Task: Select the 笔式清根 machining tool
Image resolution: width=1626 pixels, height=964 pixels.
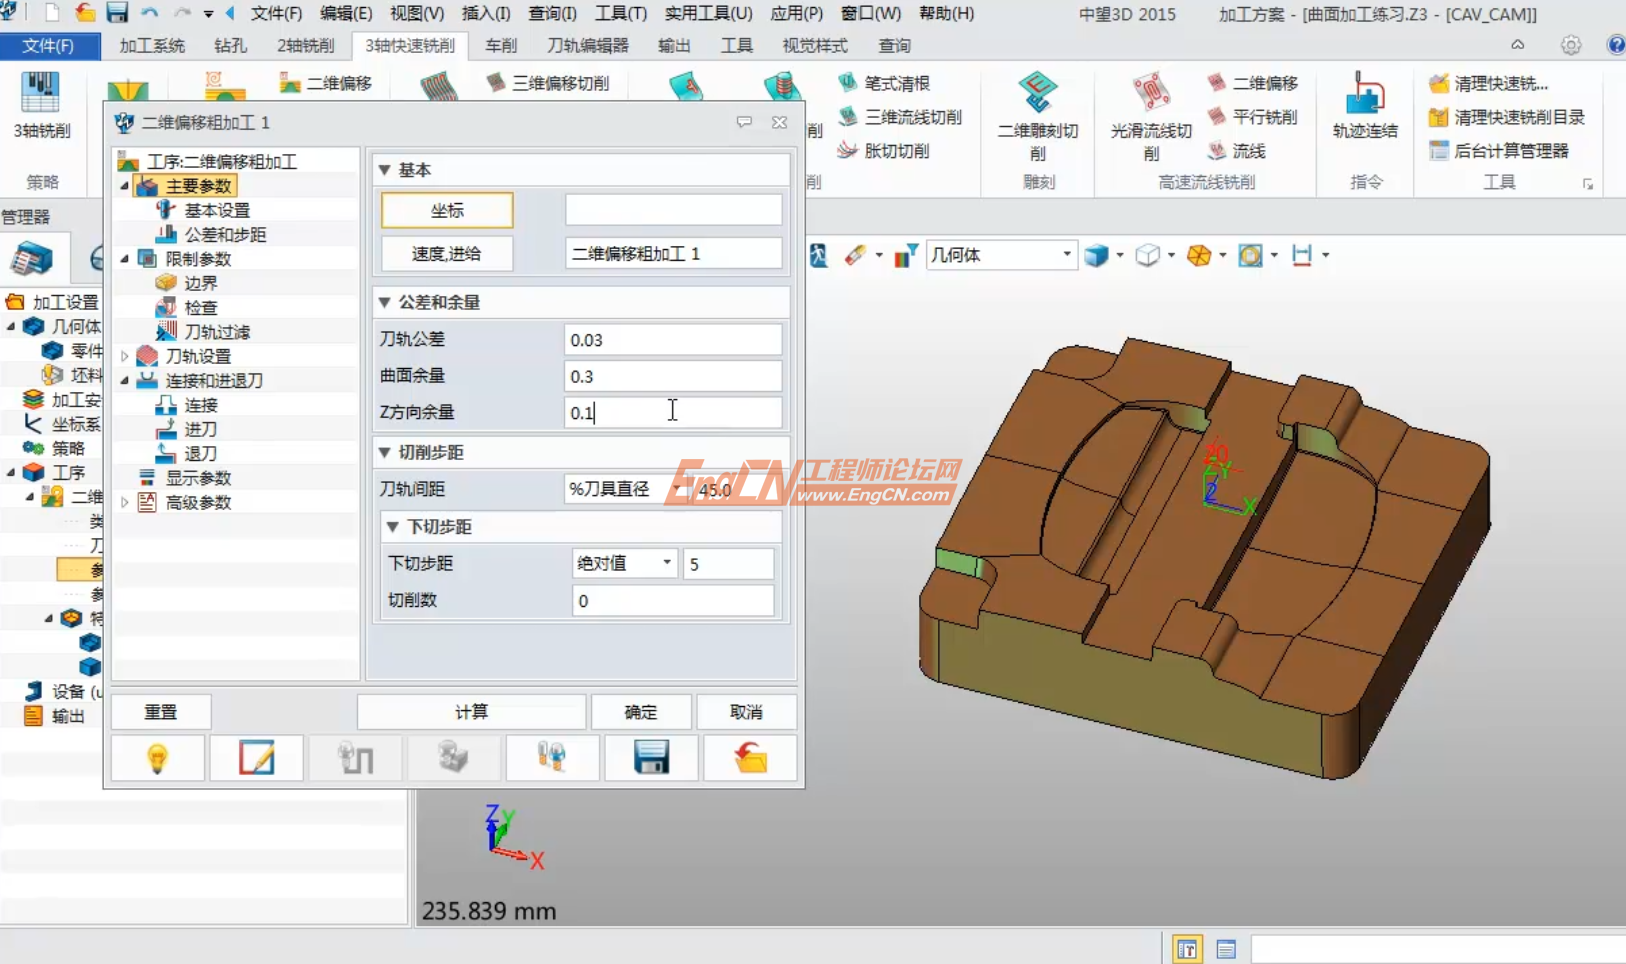Action: point(886,83)
